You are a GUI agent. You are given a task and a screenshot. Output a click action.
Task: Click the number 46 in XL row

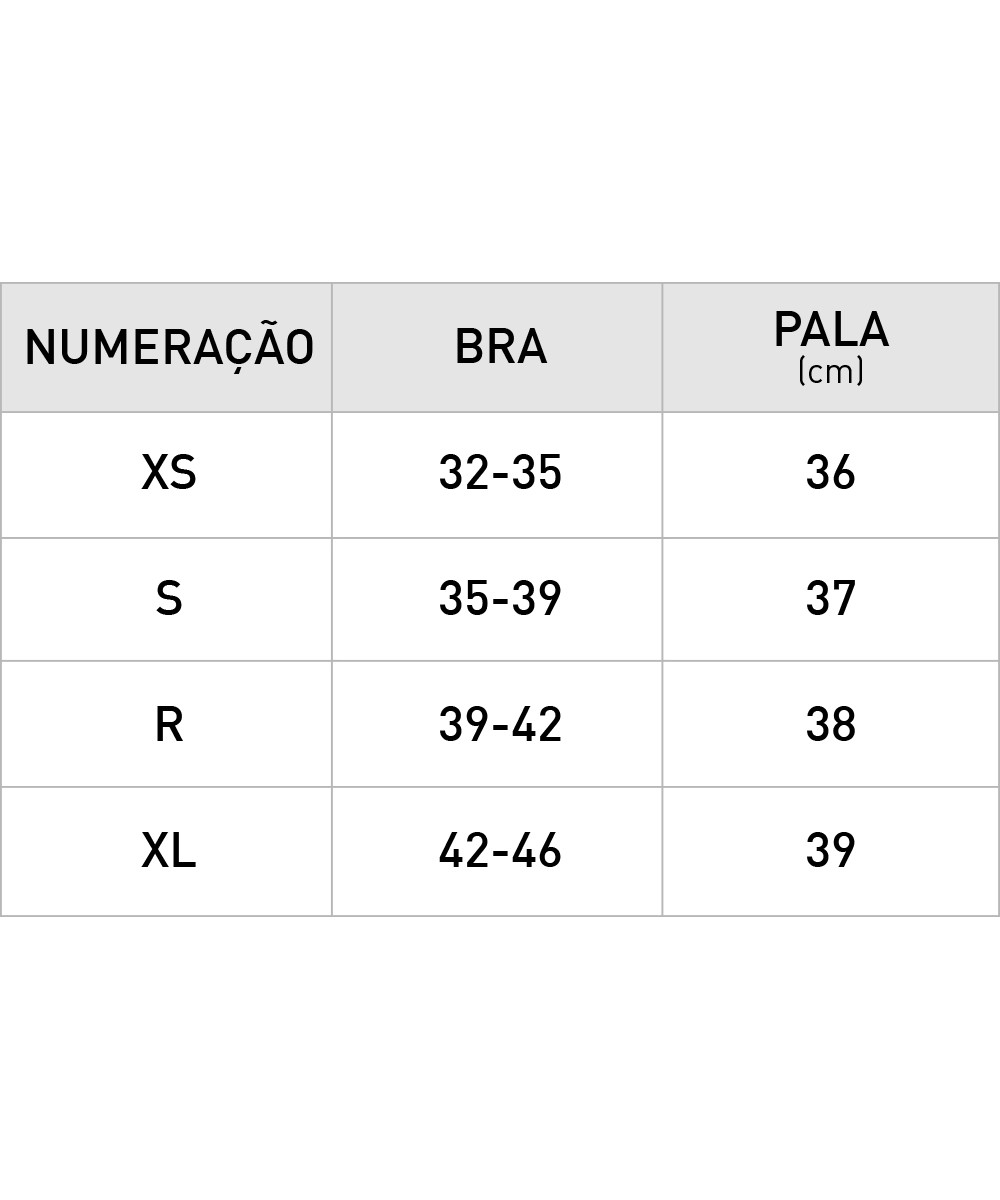537,851
